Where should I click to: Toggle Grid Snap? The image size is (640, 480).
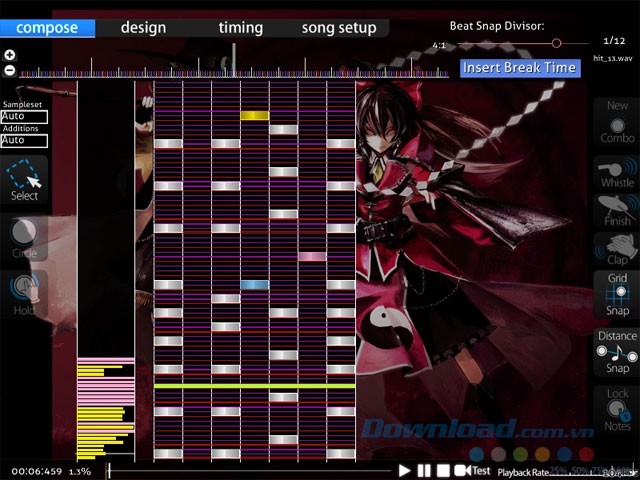617,294
